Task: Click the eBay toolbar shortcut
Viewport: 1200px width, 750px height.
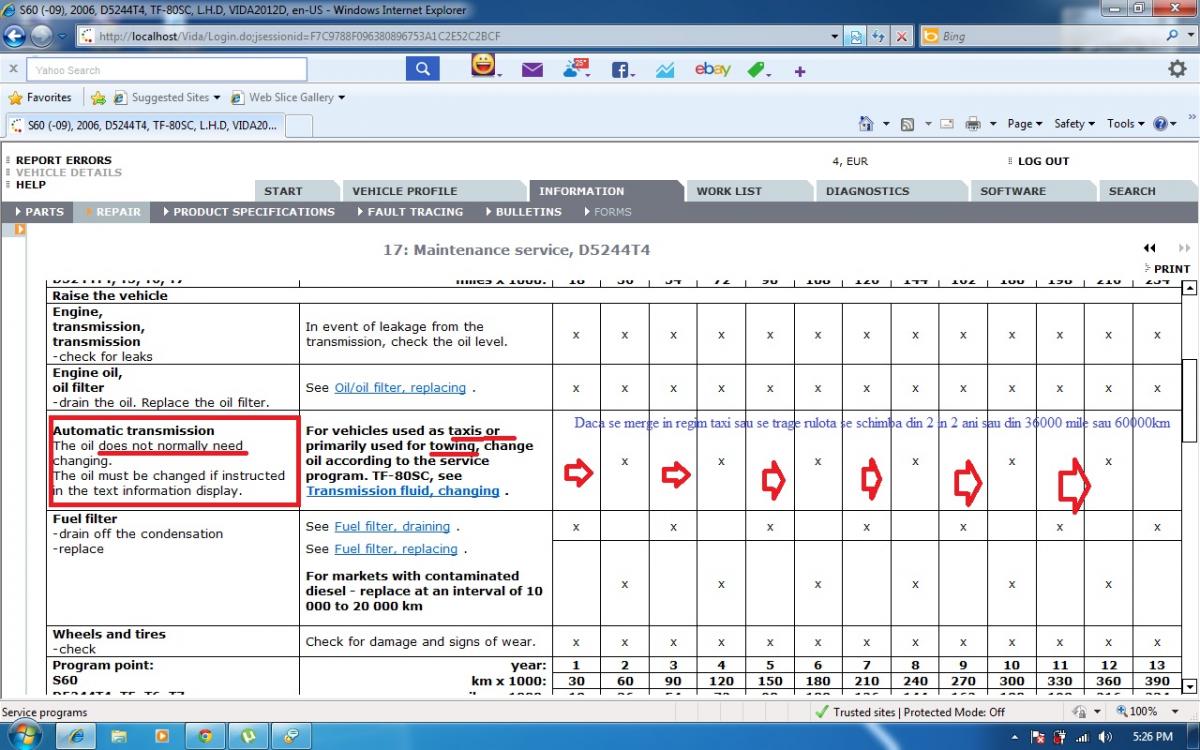Action: coord(712,70)
